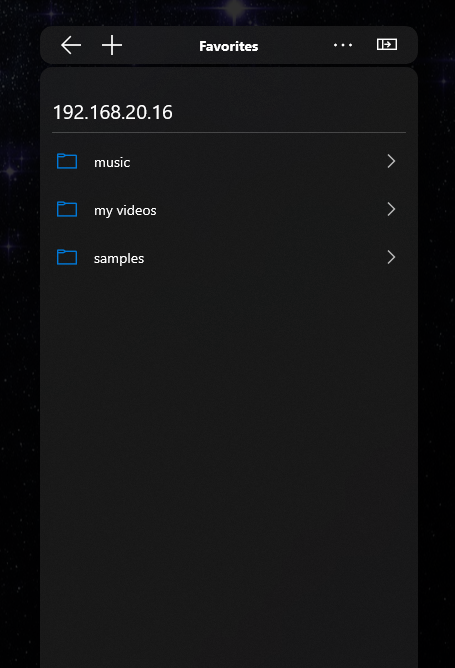The image size is (455, 668).
Task: Expand the samples folder chevron
Action: point(391,257)
